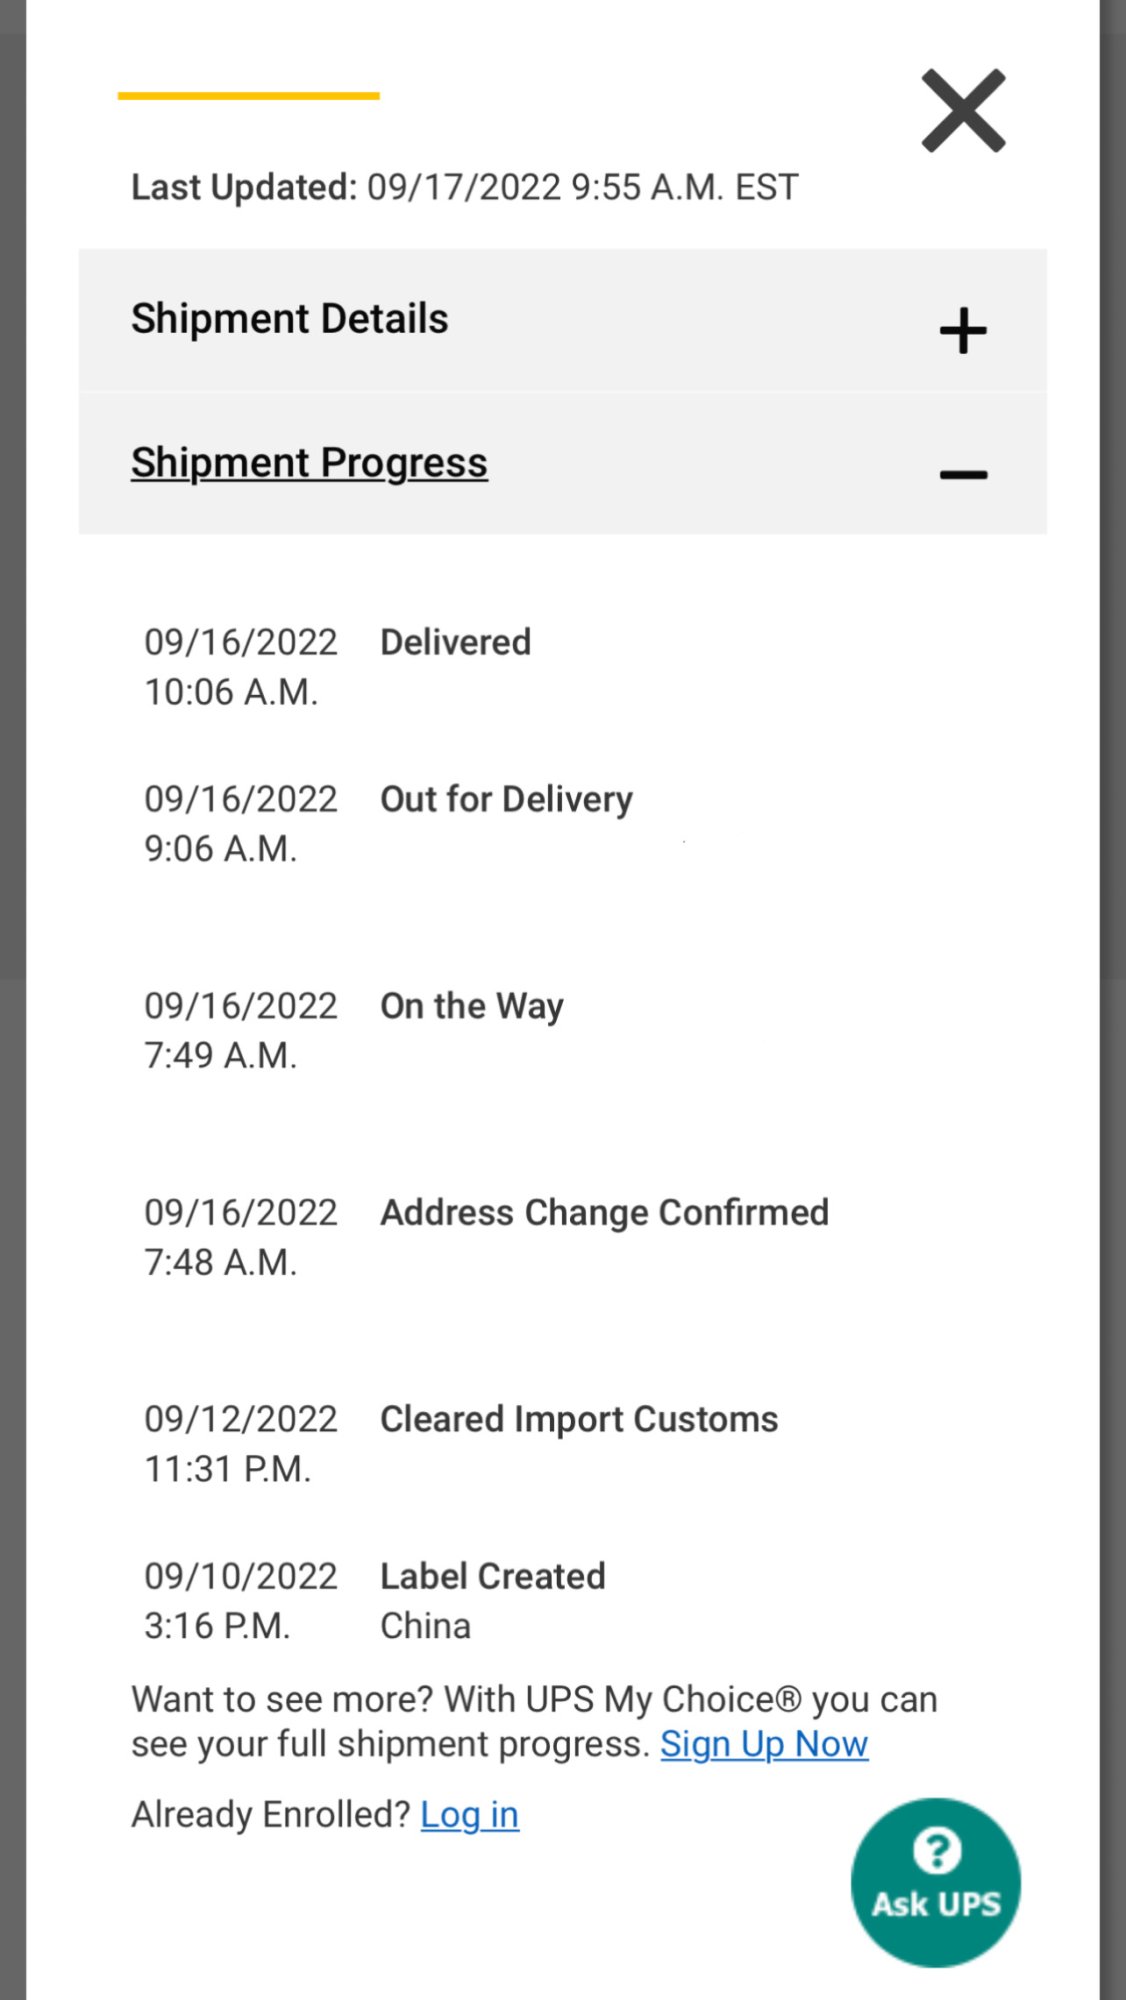Select the Shipment Progress heading
This screenshot has height=2000, width=1126.
coord(309,463)
